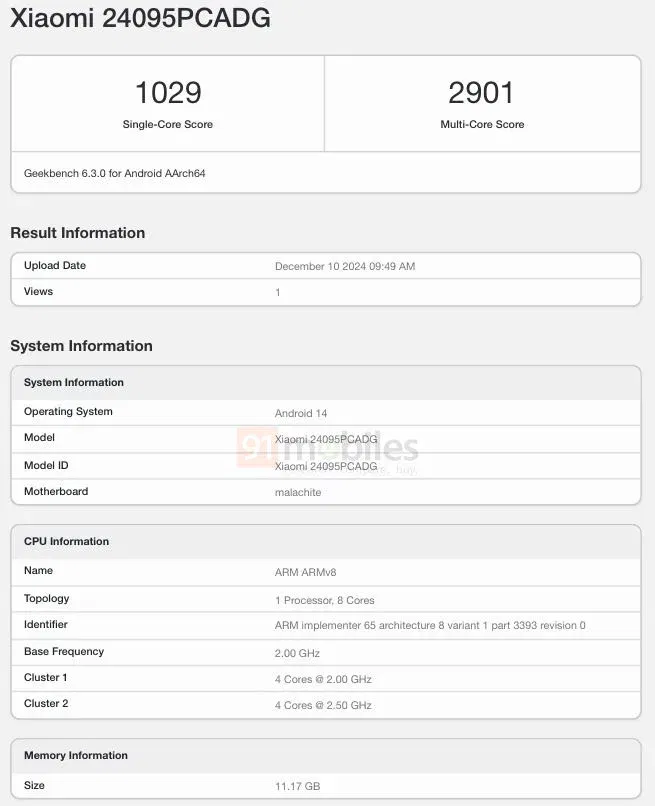Click the Topology row label
This screenshot has width=655, height=806.
(x=47, y=599)
